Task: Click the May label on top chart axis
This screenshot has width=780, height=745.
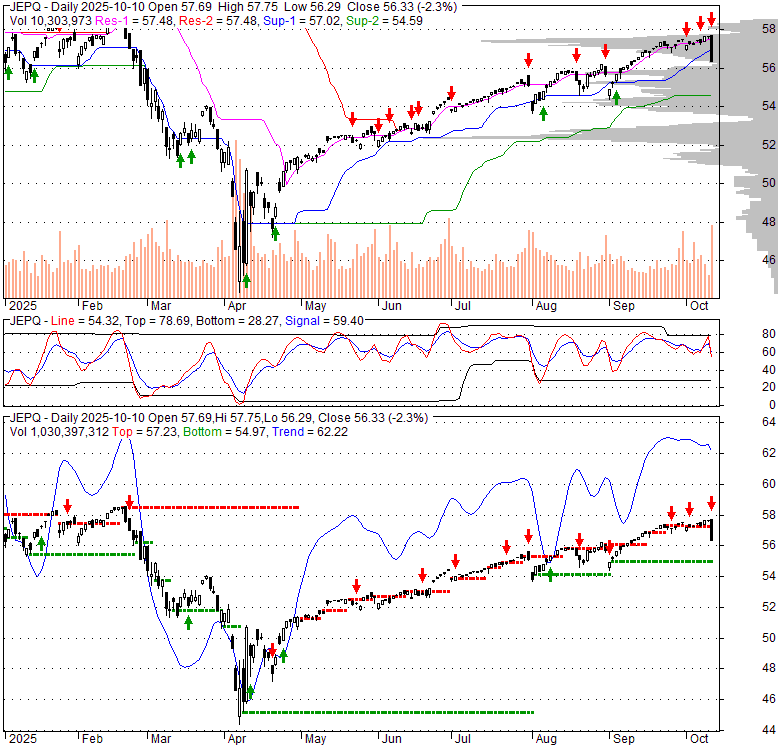Action: click(315, 306)
